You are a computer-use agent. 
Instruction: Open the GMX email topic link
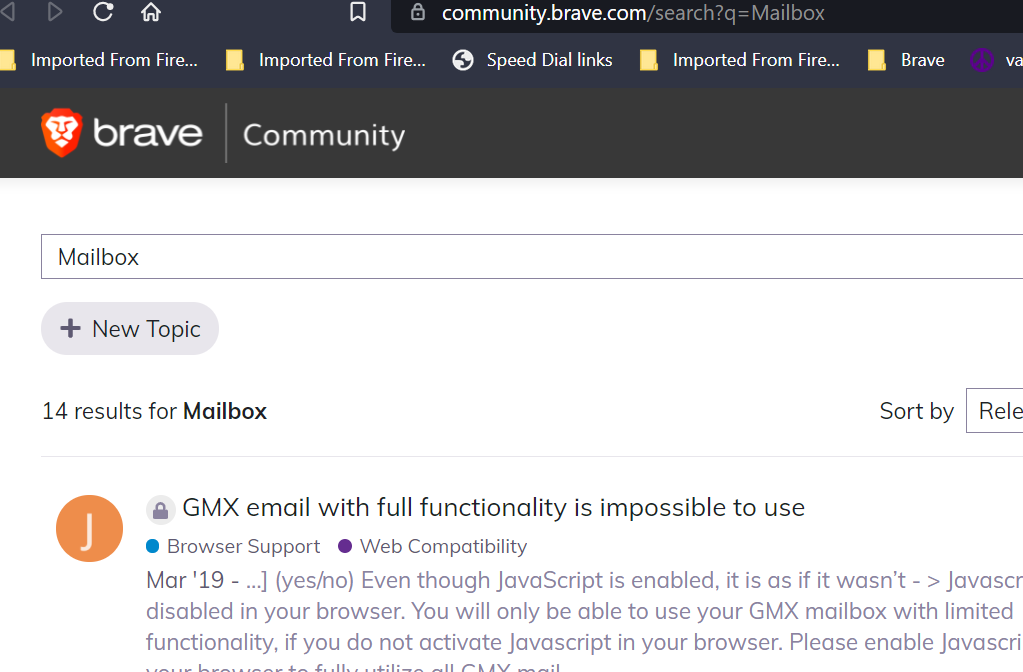493,508
